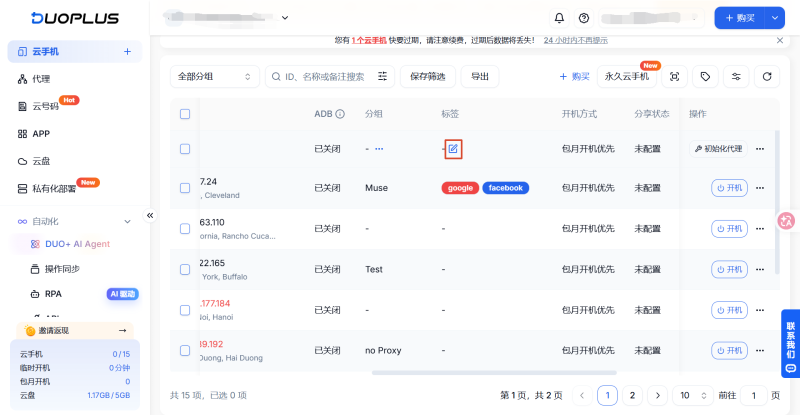Screen dimensions: 800x415
Task: Click the highlighted edit tag icon
Action: (453, 149)
